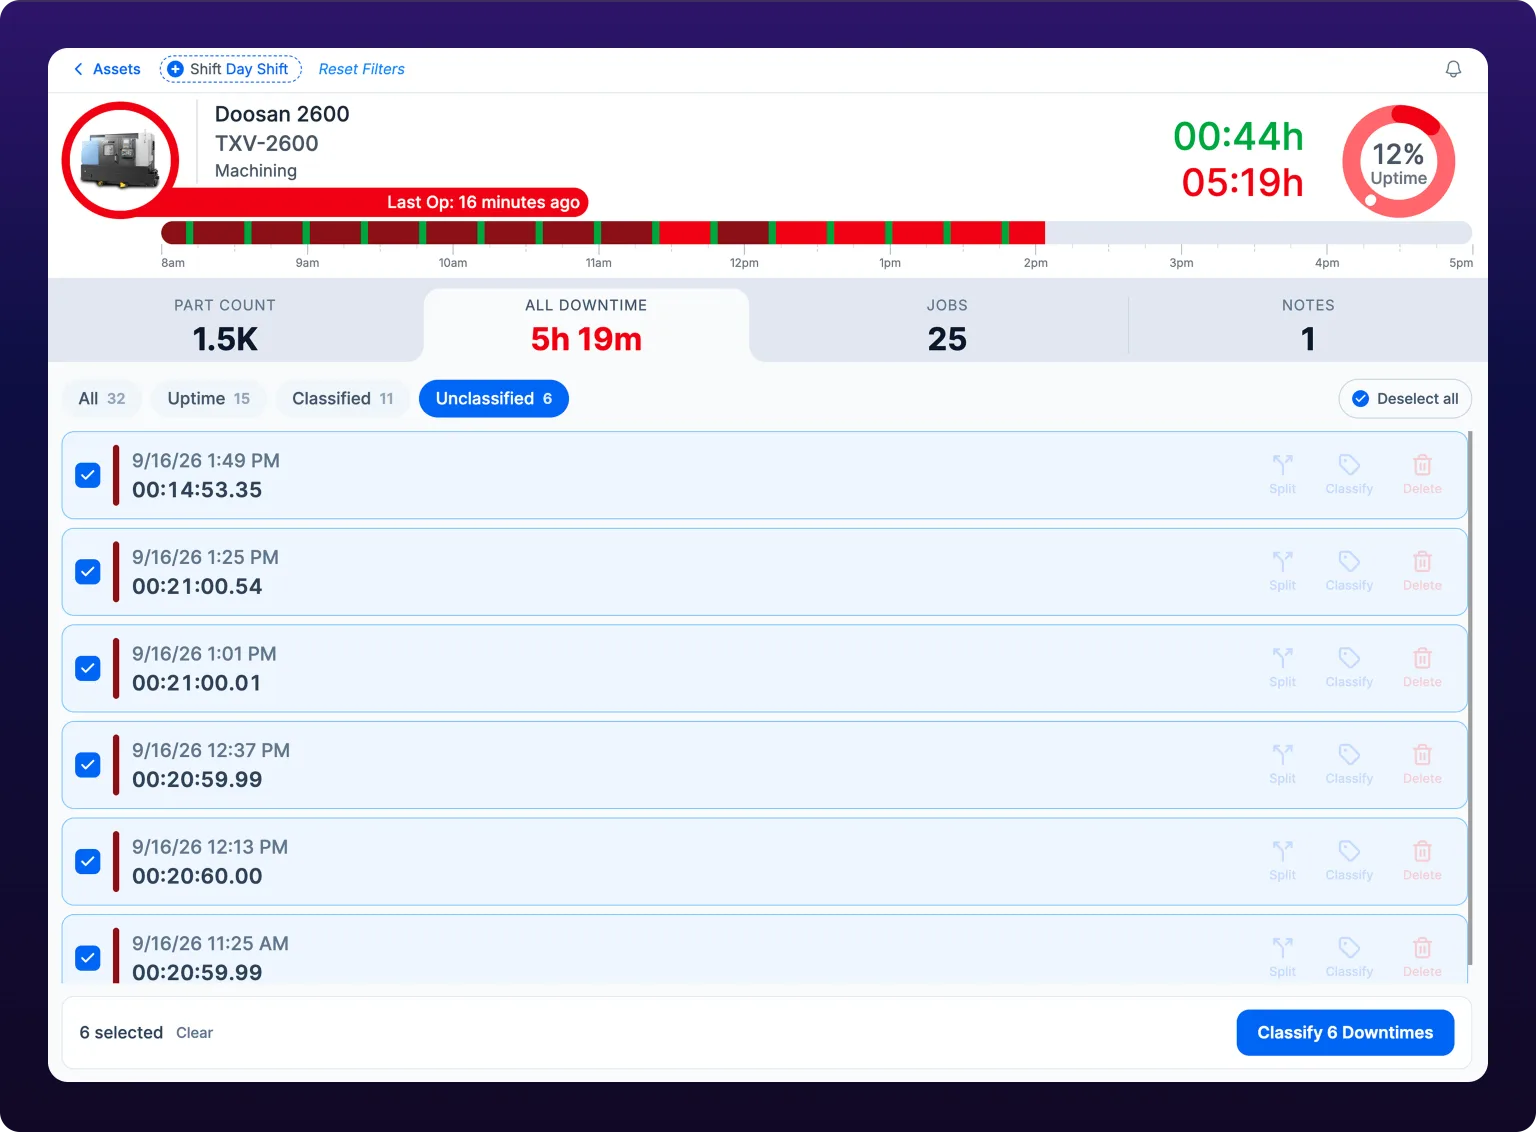Show All 32 entries filter

pos(102,398)
